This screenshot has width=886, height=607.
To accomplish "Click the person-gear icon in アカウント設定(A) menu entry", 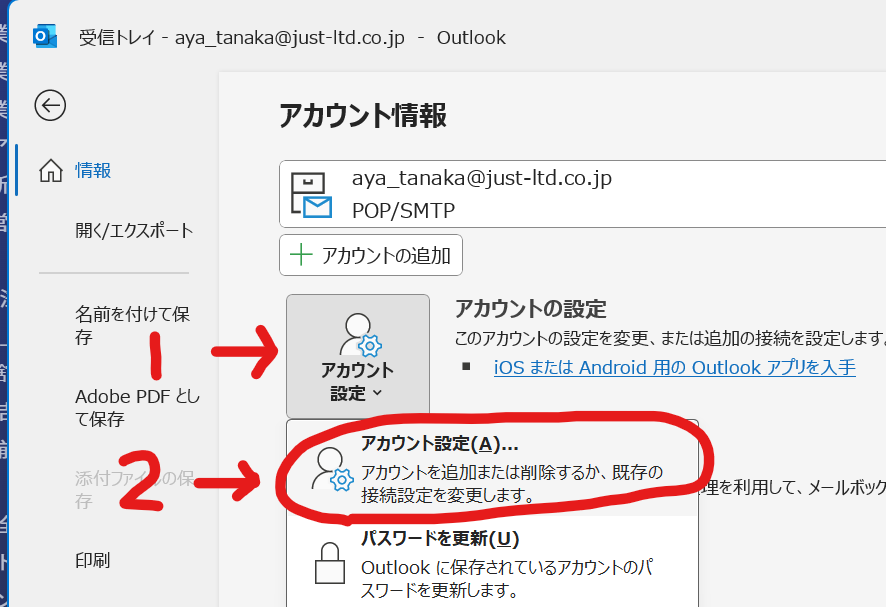I will [332, 469].
